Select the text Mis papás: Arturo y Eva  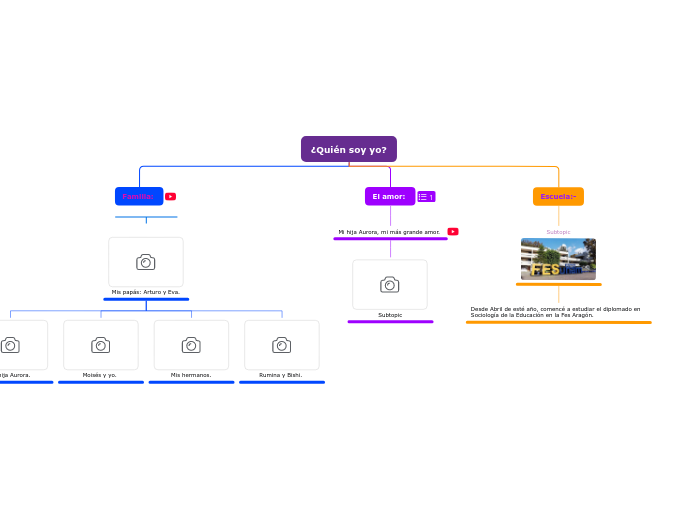pos(146,292)
